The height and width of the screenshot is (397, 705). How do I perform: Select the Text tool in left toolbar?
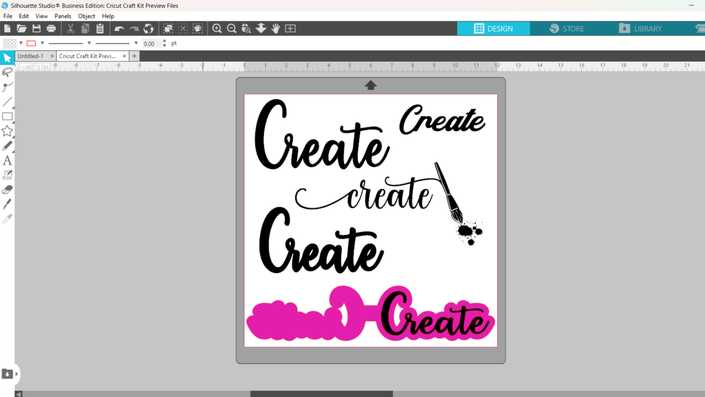(x=7, y=160)
